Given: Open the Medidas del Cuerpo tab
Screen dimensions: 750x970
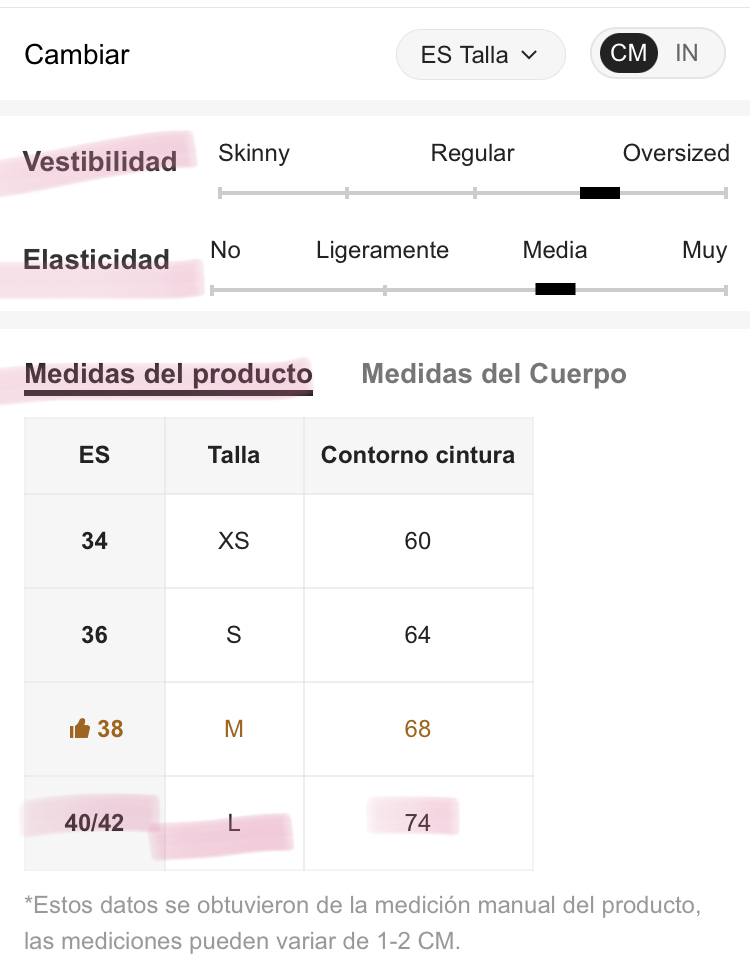Looking at the screenshot, I should pyautogui.click(x=494, y=374).
